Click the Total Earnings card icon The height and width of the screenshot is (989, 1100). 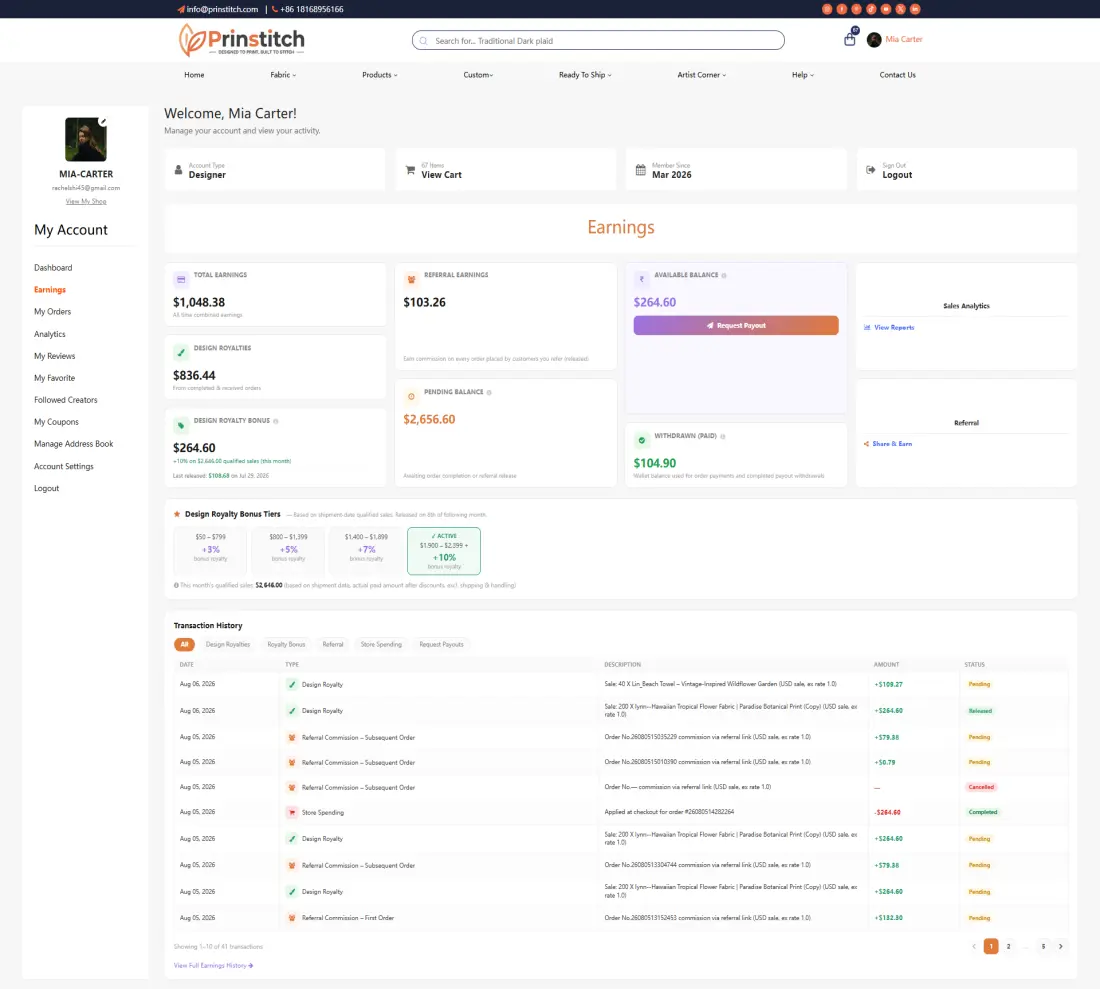pos(181,280)
